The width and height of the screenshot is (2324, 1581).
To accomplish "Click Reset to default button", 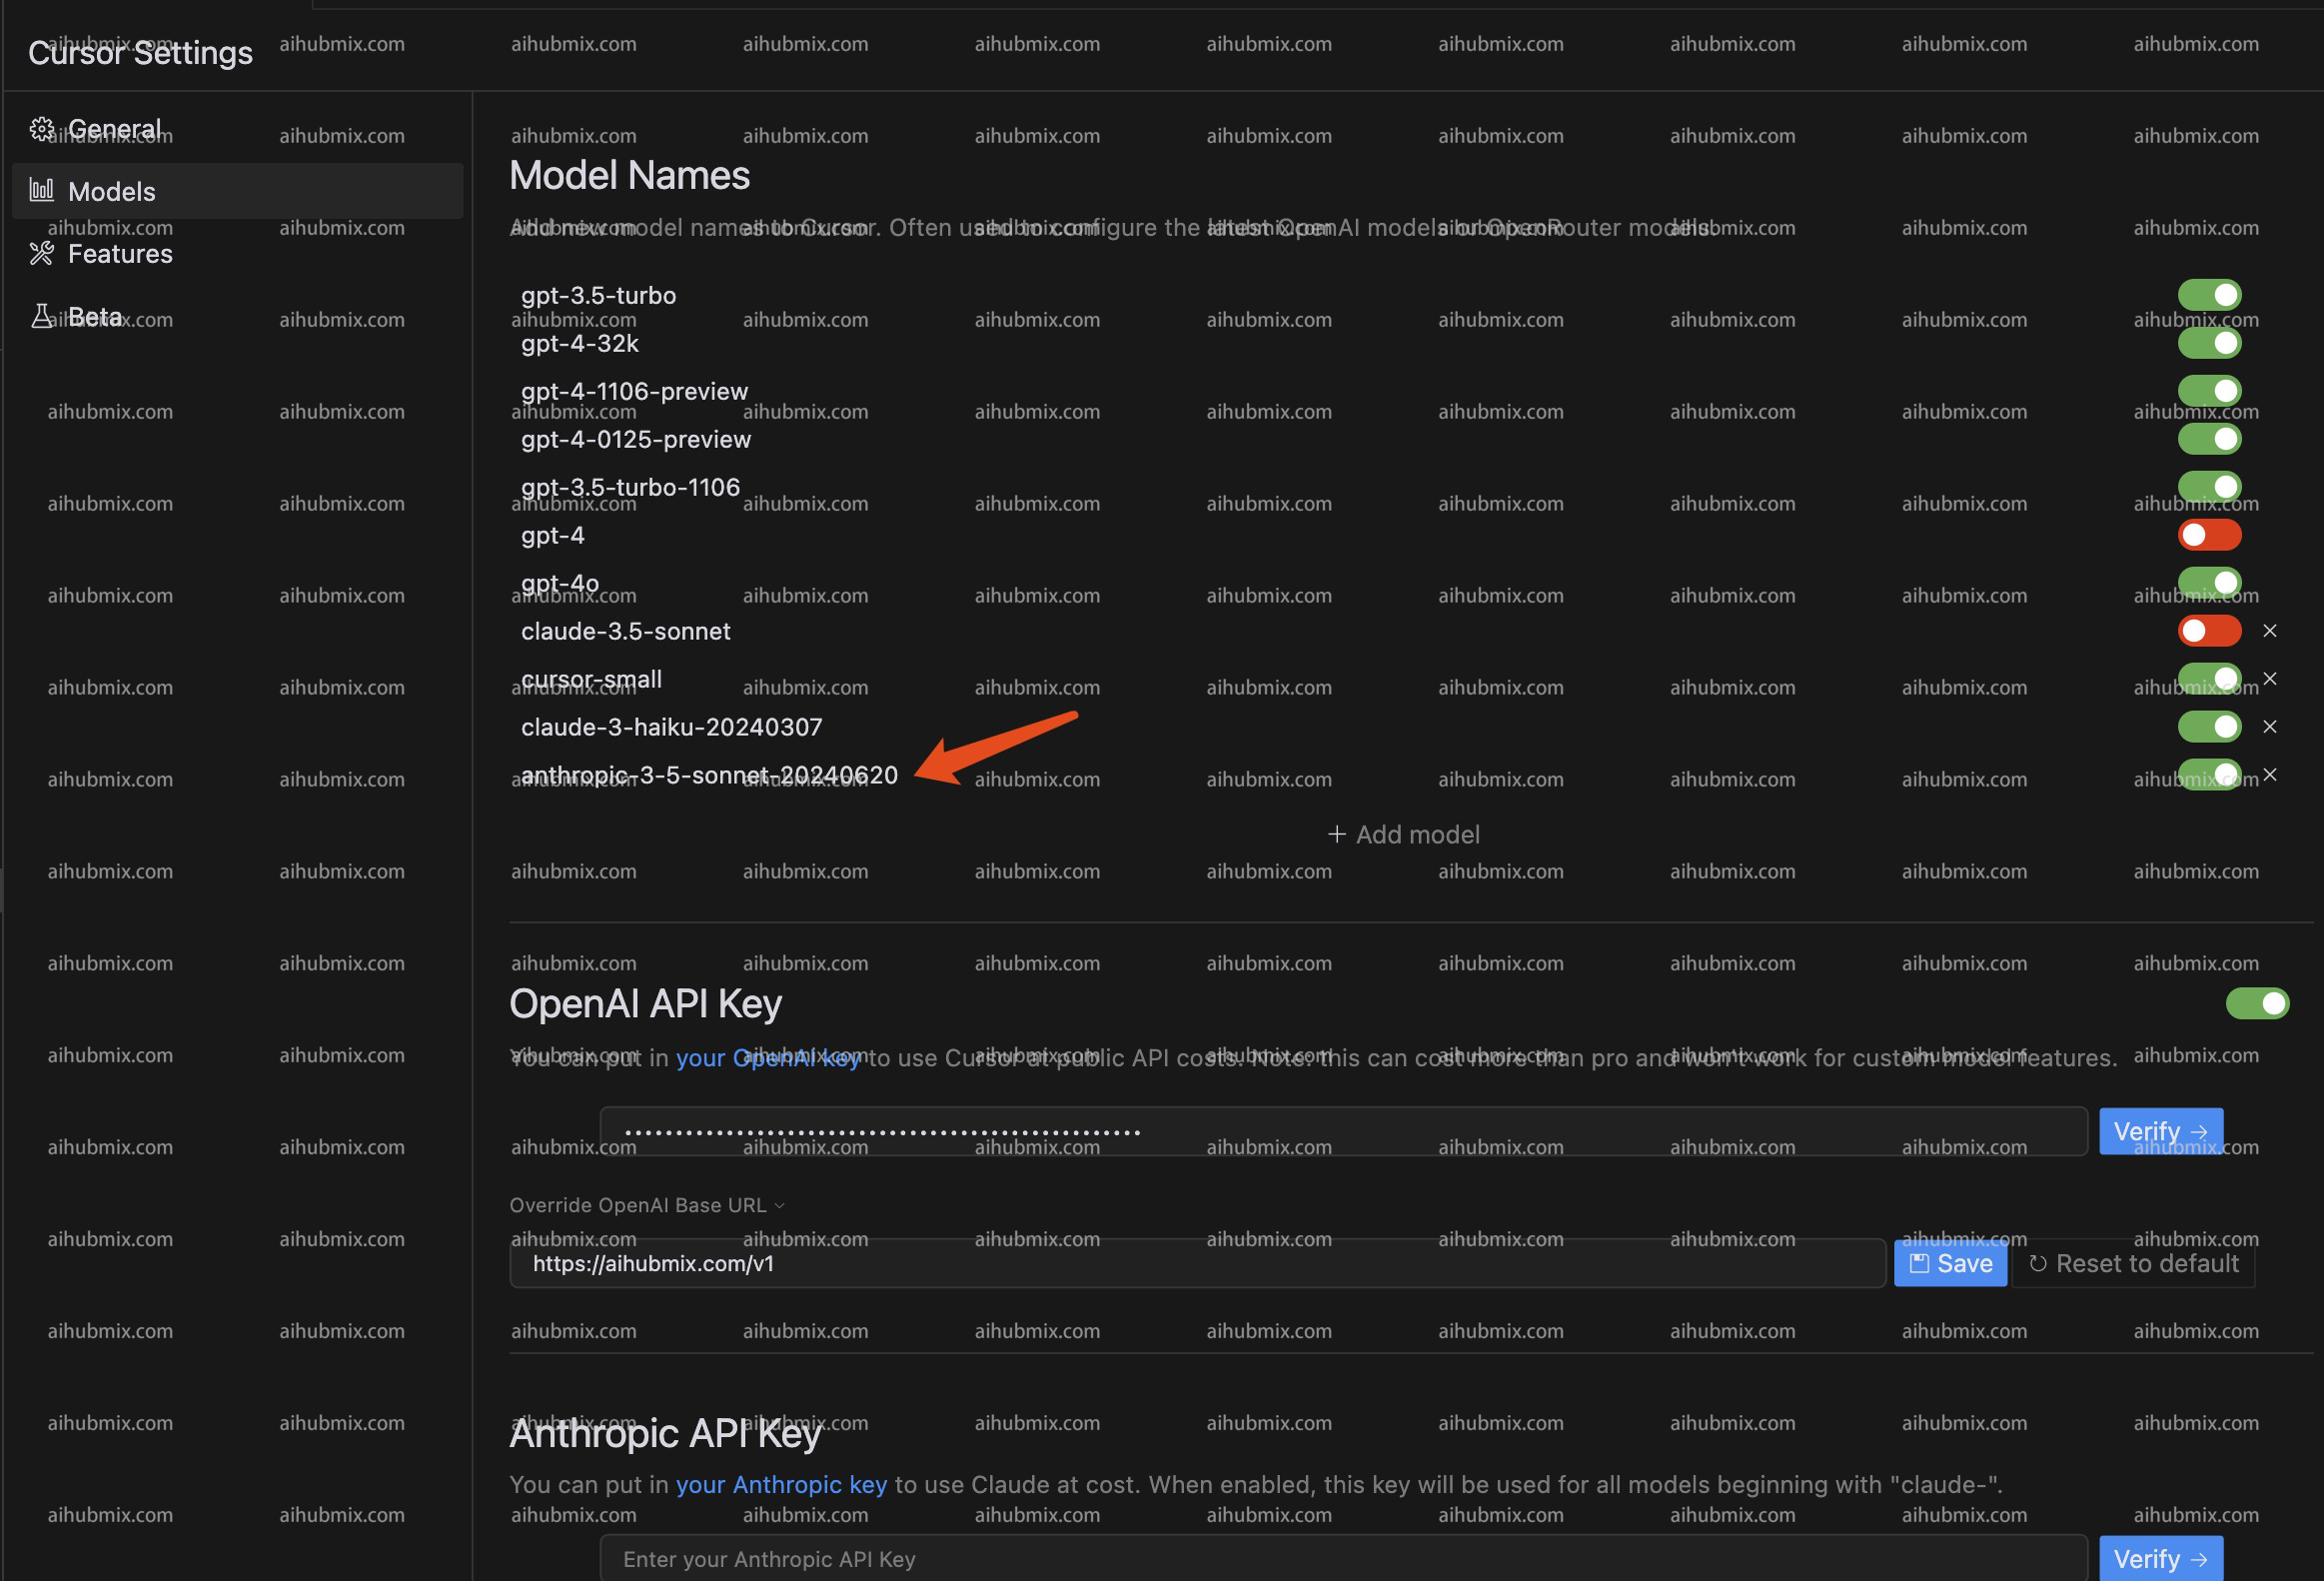I will coord(2133,1263).
